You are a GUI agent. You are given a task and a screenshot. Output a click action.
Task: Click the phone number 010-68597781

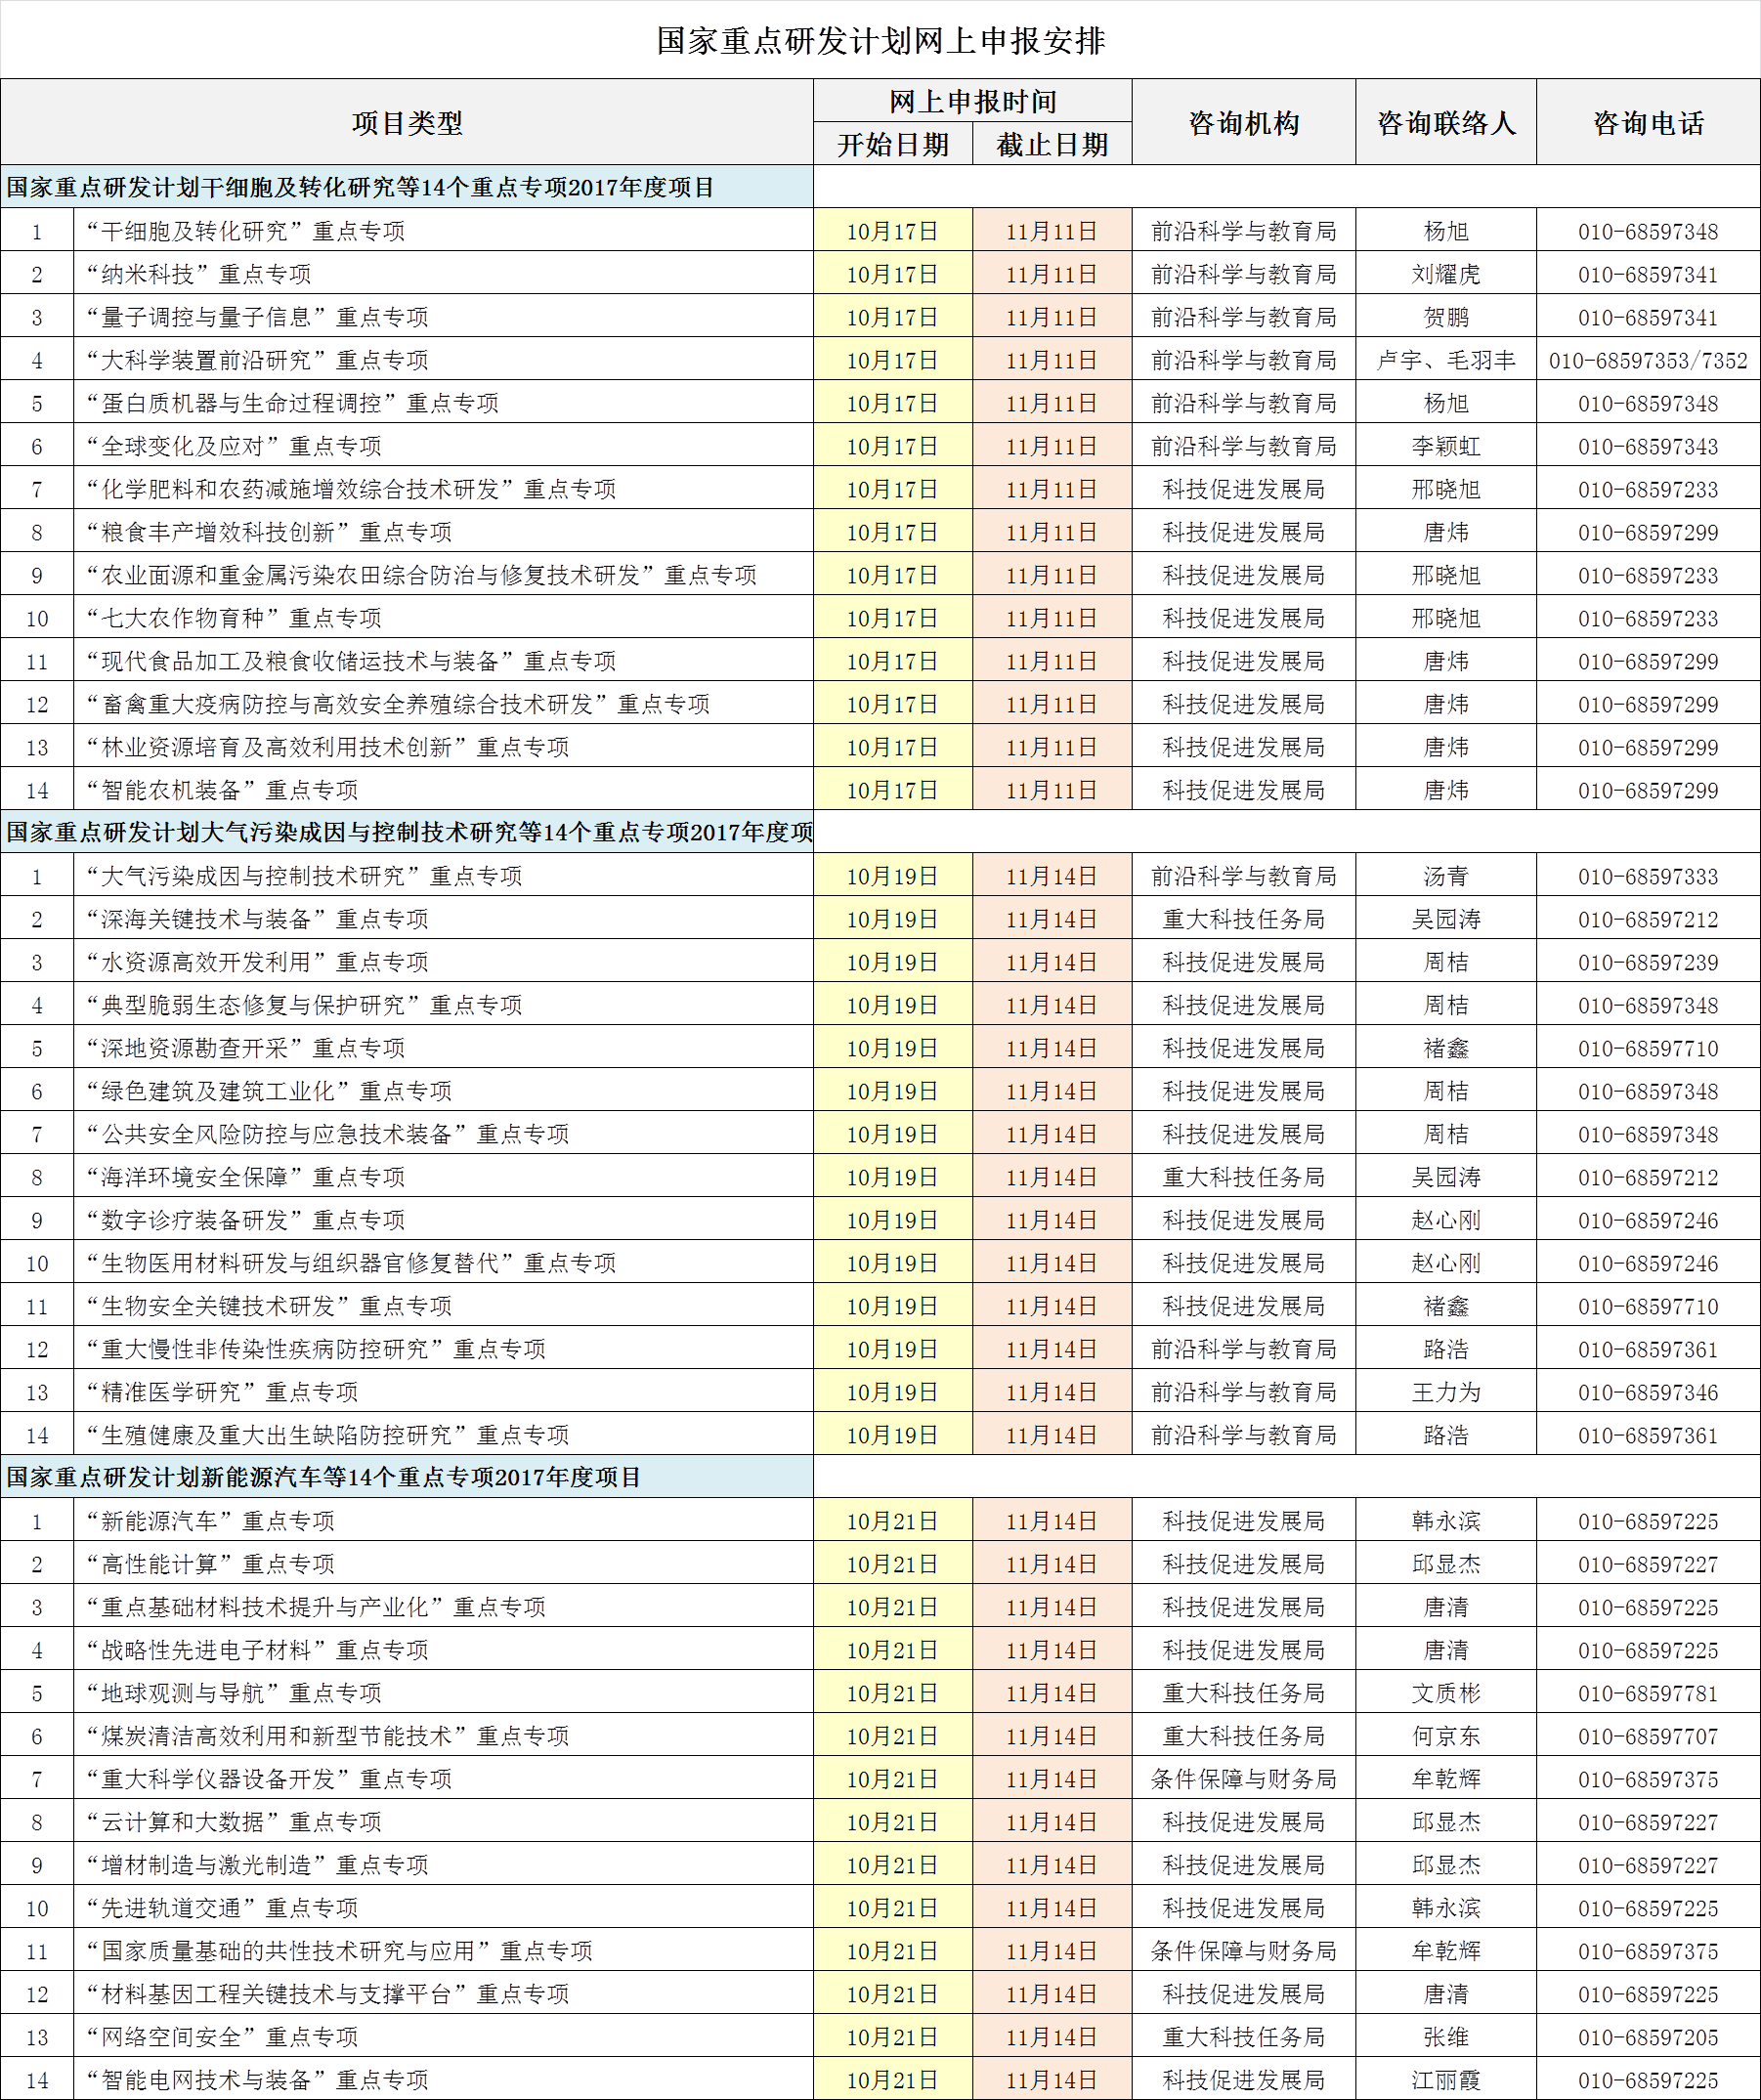click(1648, 1693)
